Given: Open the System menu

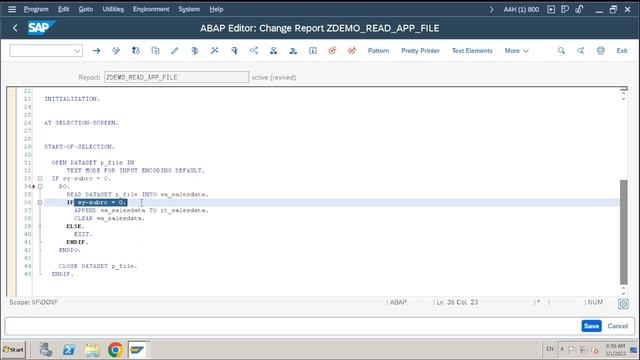Looking at the screenshot, I should (x=189, y=9).
